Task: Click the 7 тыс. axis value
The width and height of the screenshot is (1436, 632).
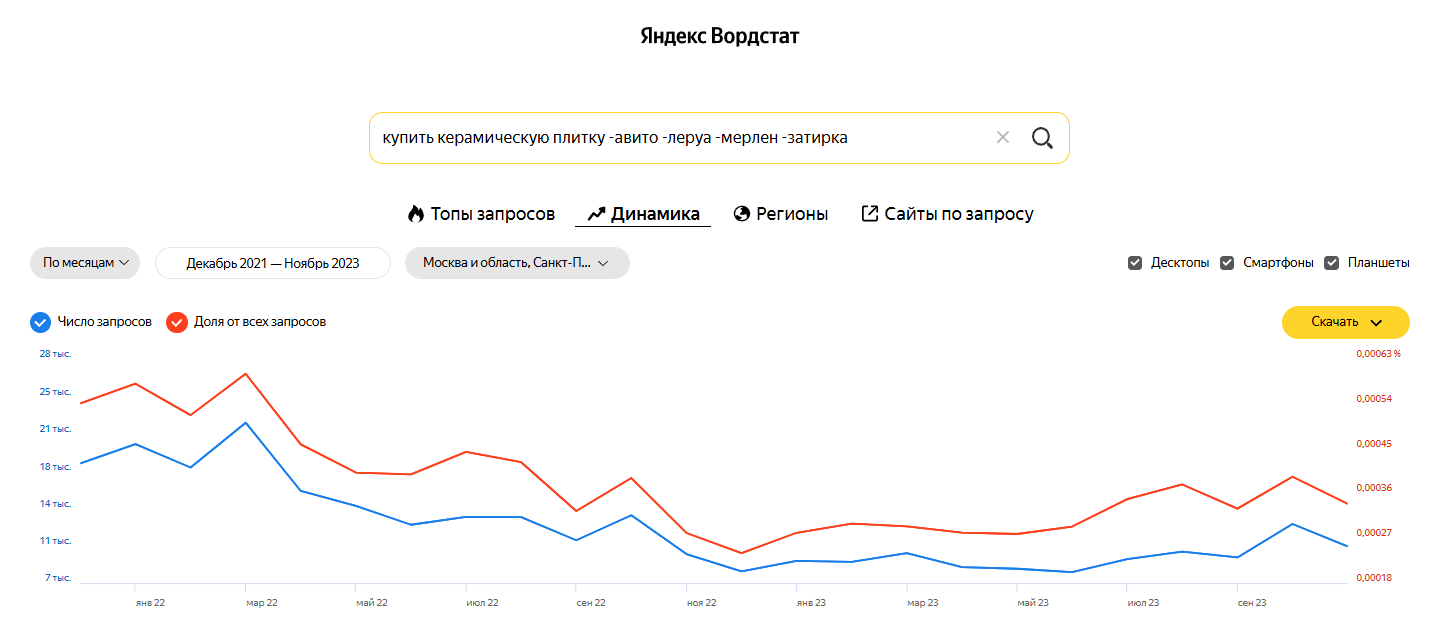Action: (x=58, y=578)
